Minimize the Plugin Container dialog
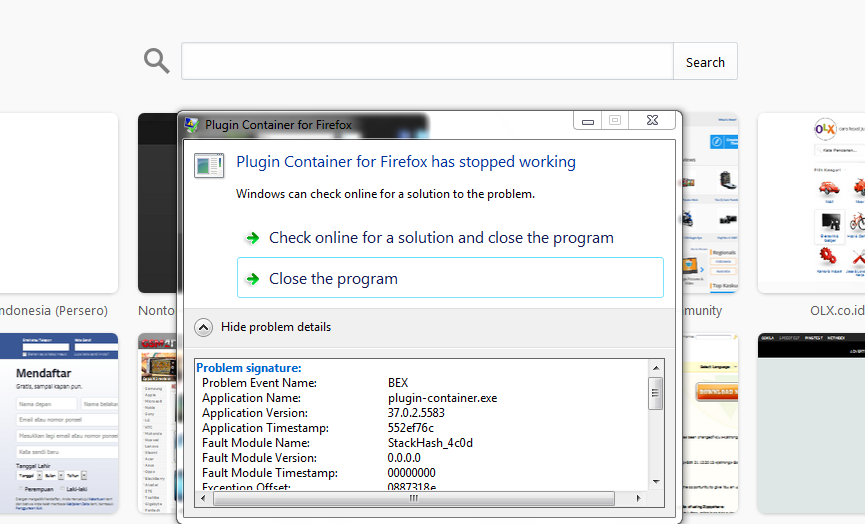 coord(588,121)
